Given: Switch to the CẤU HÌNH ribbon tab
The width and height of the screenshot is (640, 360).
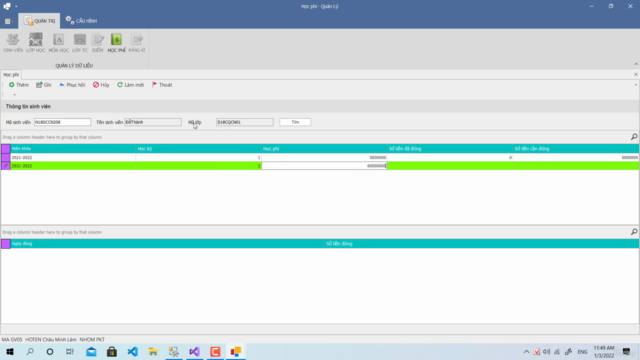Looking at the screenshot, I should (x=81, y=20).
